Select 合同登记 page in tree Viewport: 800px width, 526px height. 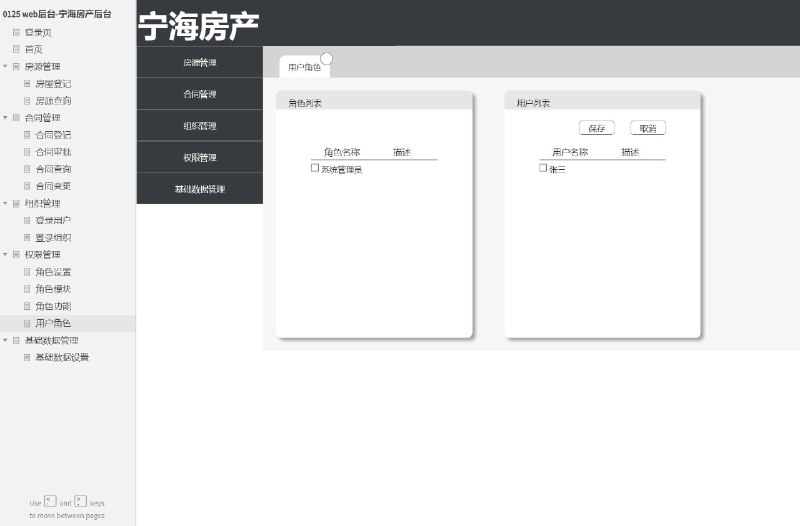click(53, 135)
